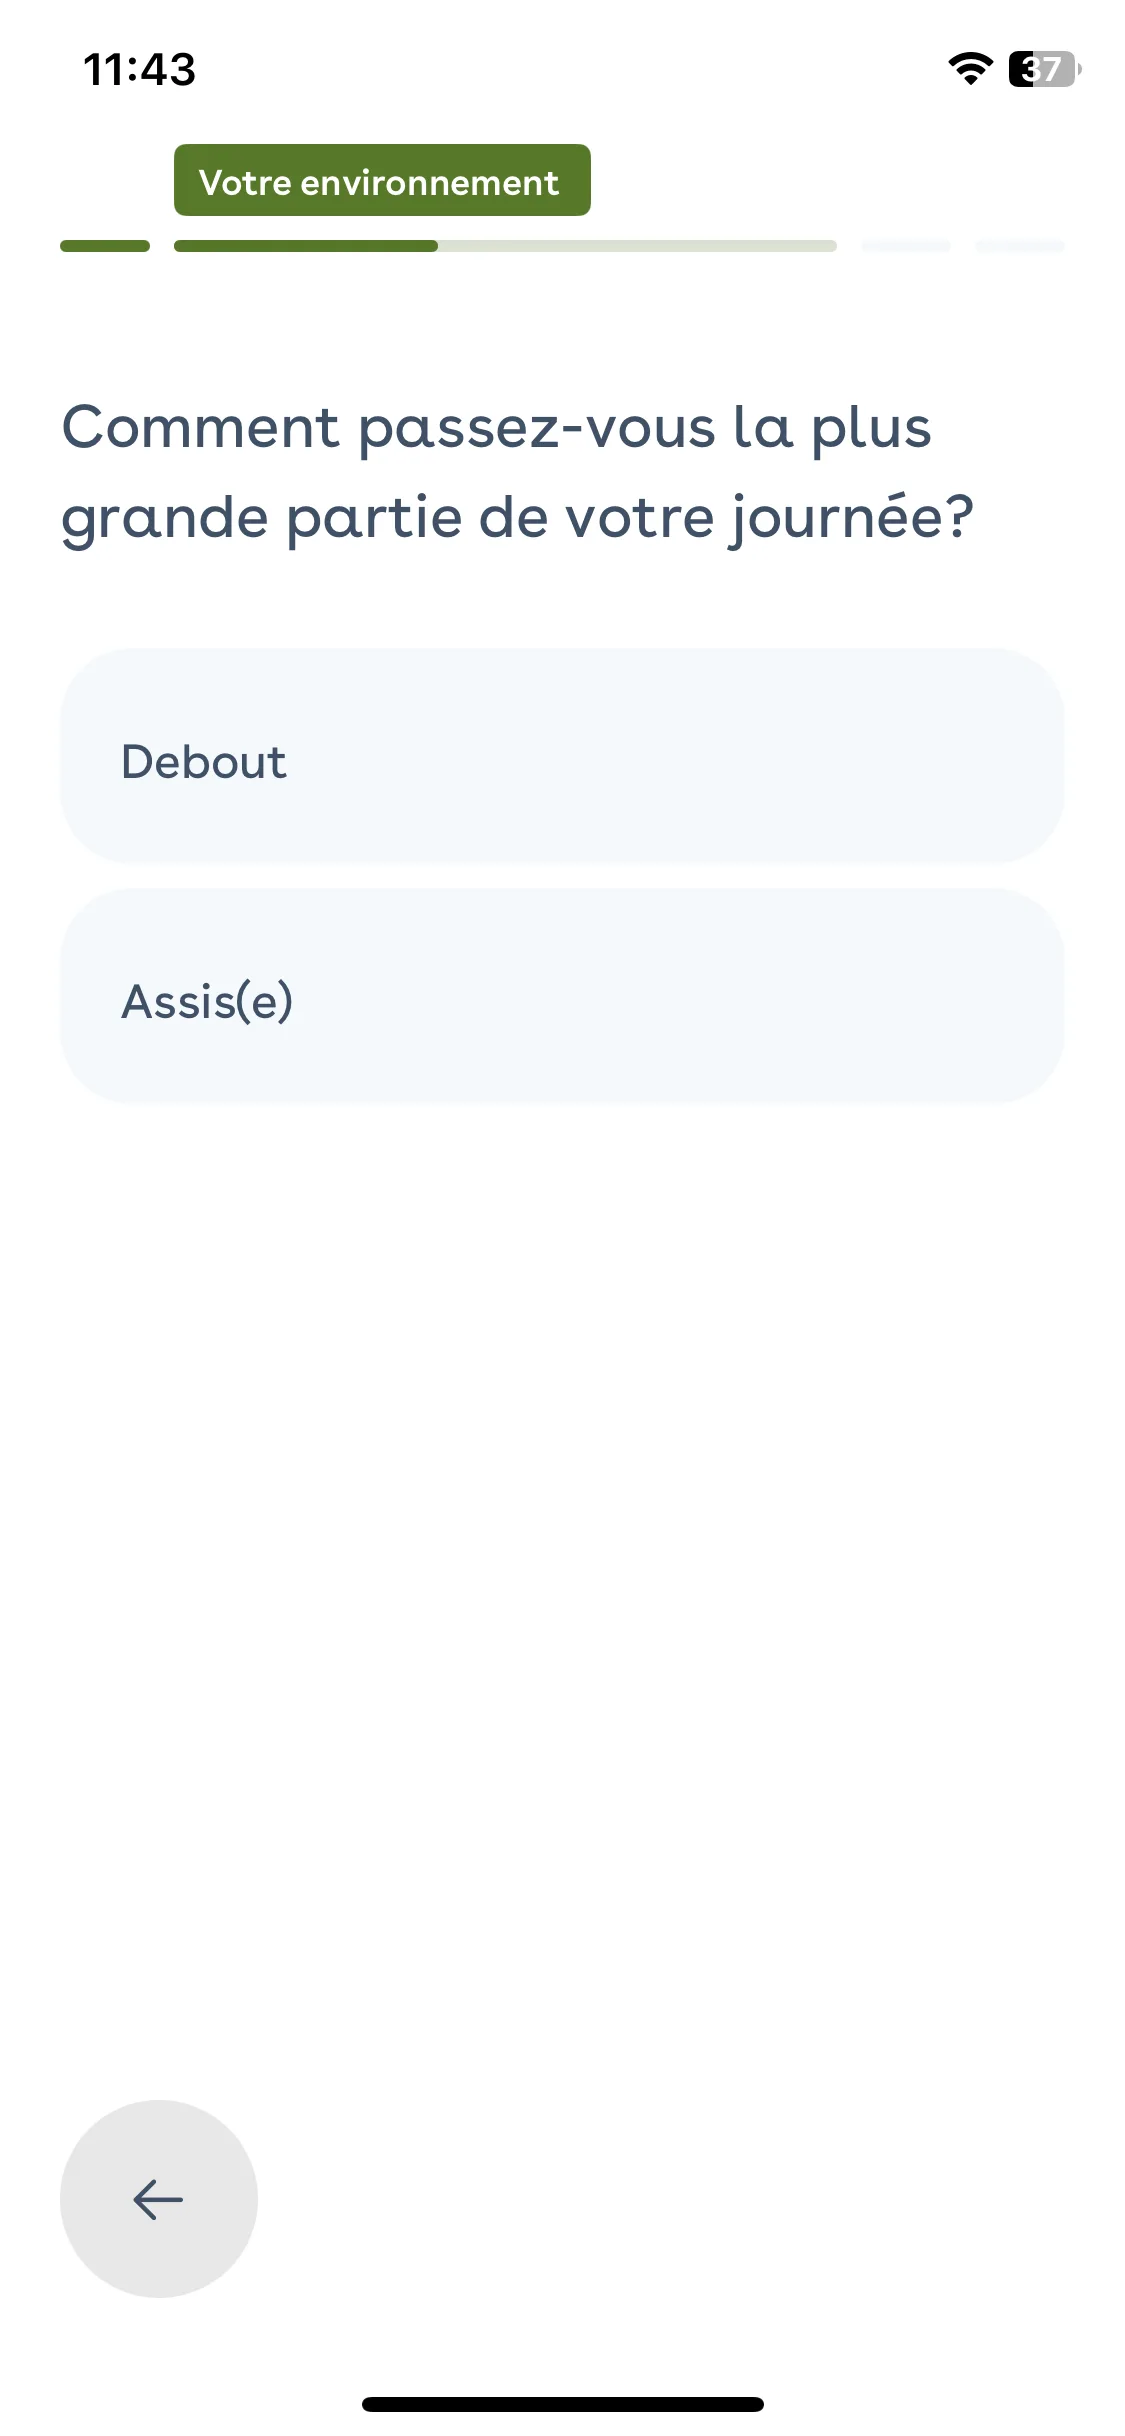Click the word Debout inside its card
The width and height of the screenshot is (1125, 2436).
[204, 762]
